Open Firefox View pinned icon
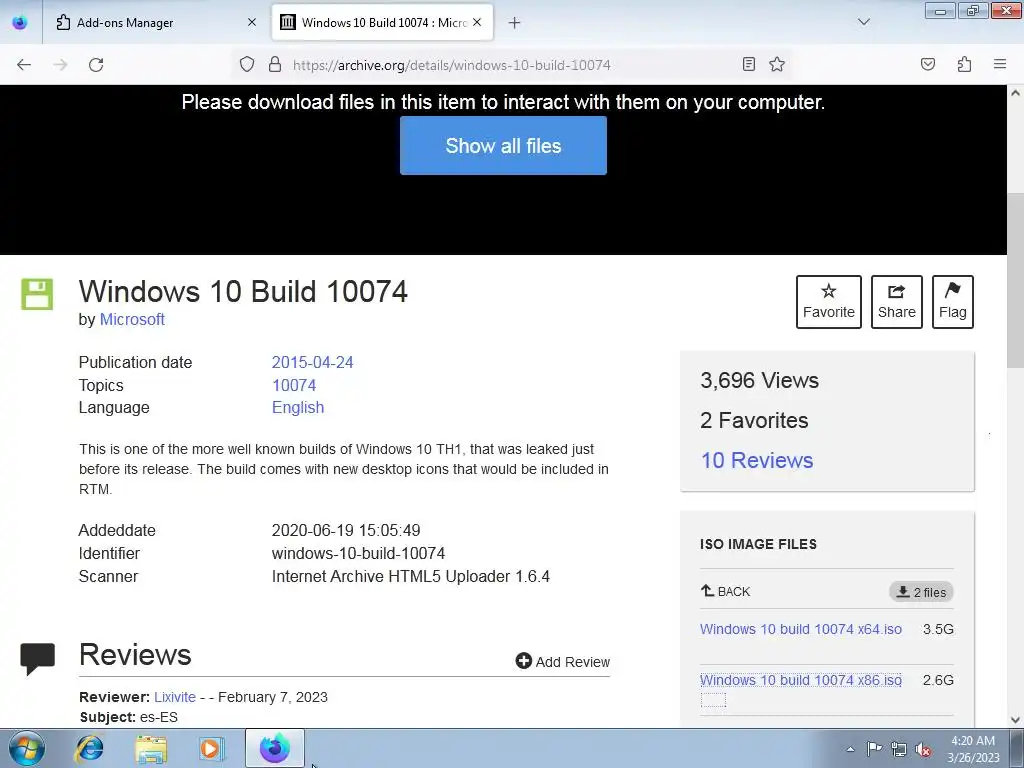The height and width of the screenshot is (768, 1024). tap(20, 23)
